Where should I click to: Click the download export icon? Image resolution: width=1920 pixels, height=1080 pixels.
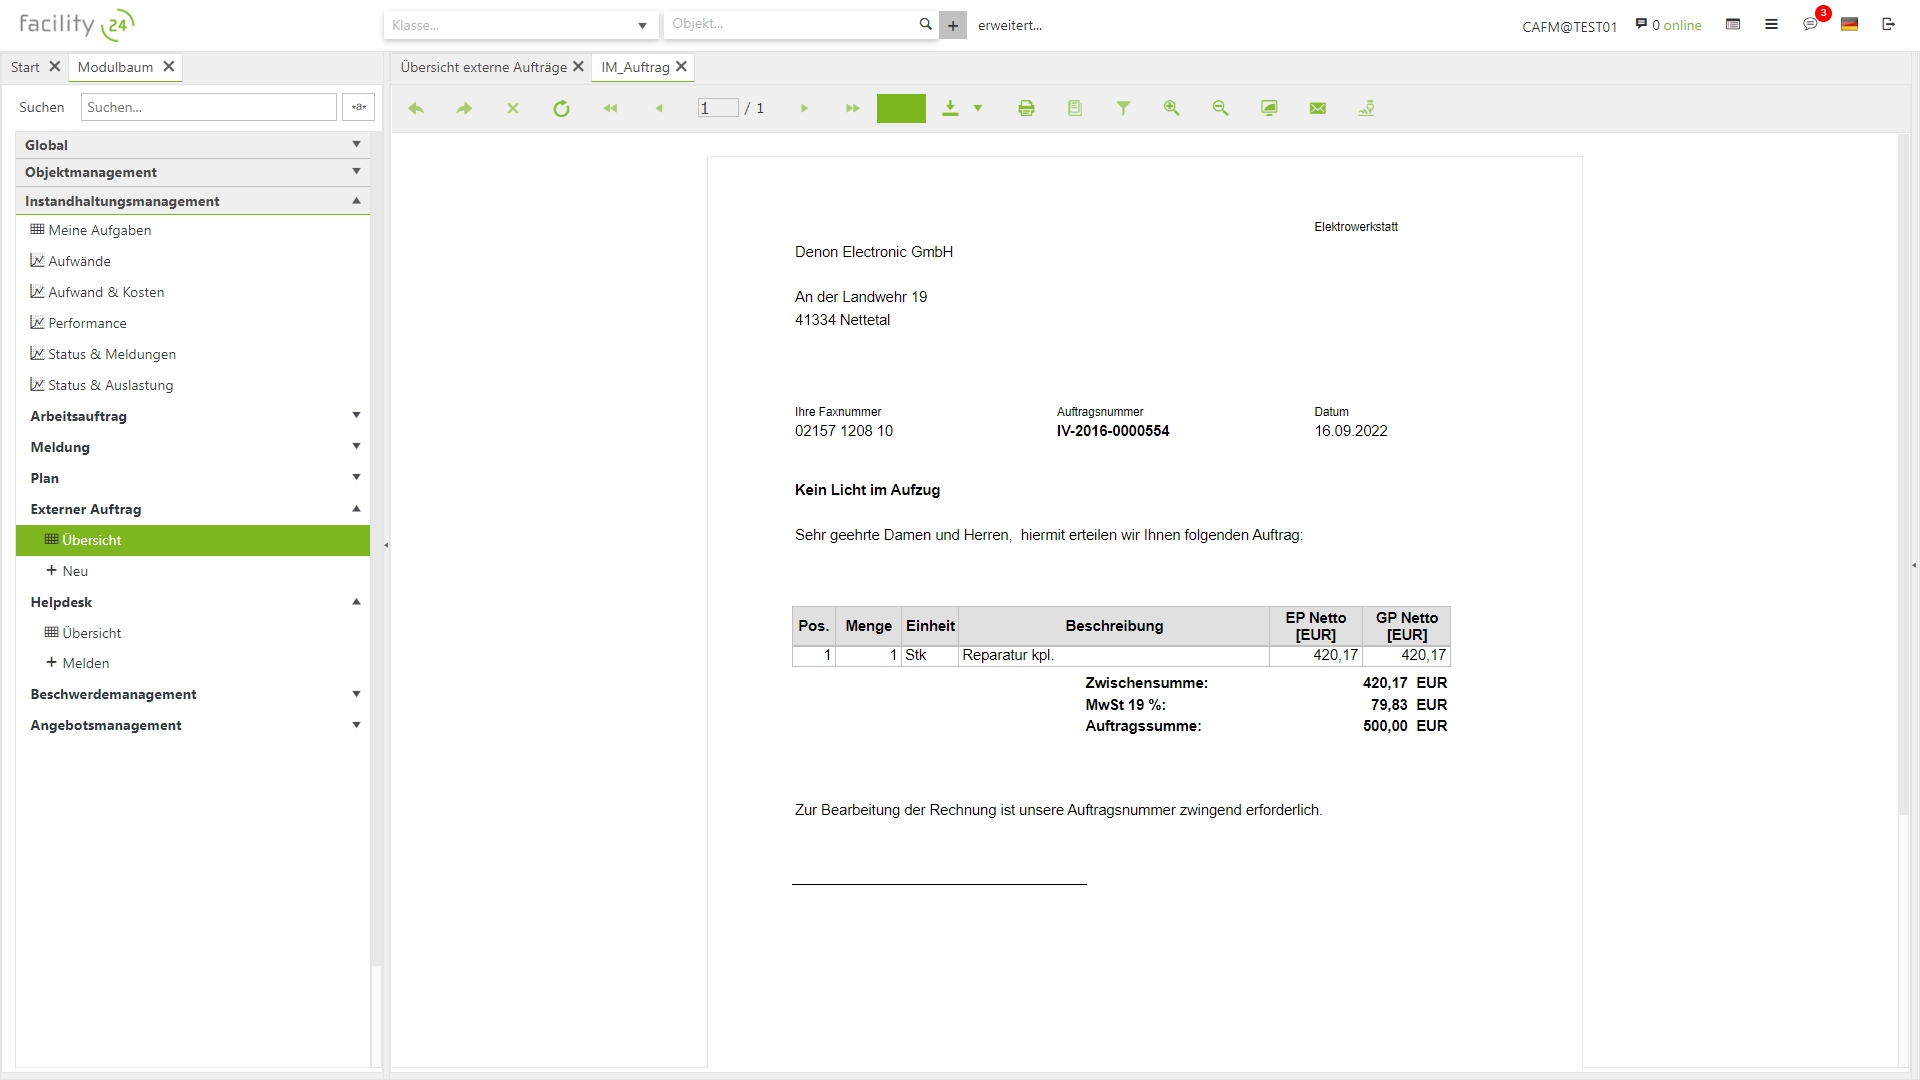tap(950, 108)
